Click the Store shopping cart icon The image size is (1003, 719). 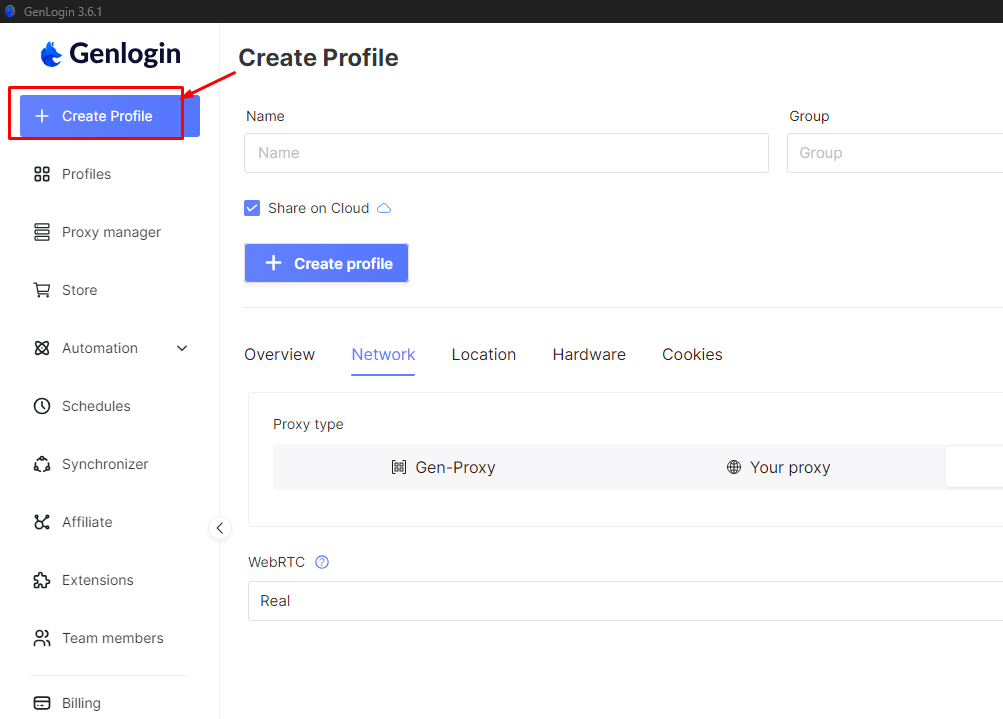point(42,290)
